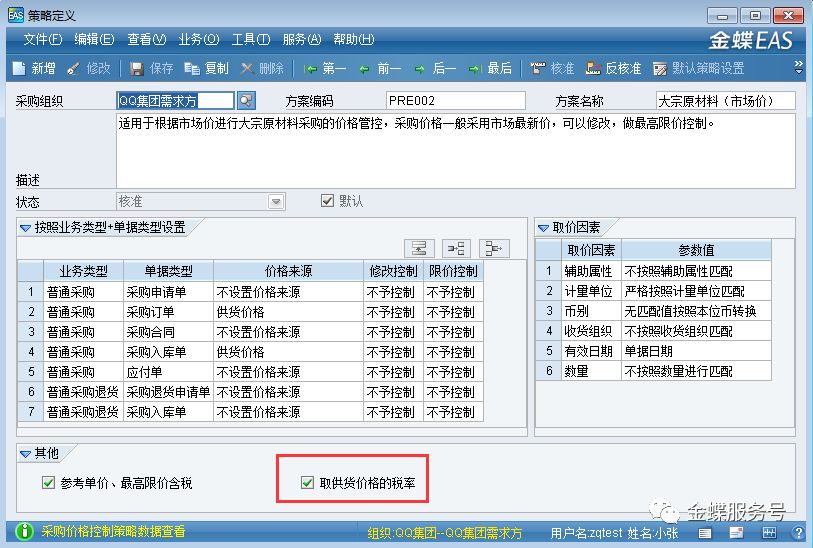Collapse 按照业务类型+单据类型设置 section
Image resolution: width=813 pixels, height=548 pixels.
pos(25,228)
